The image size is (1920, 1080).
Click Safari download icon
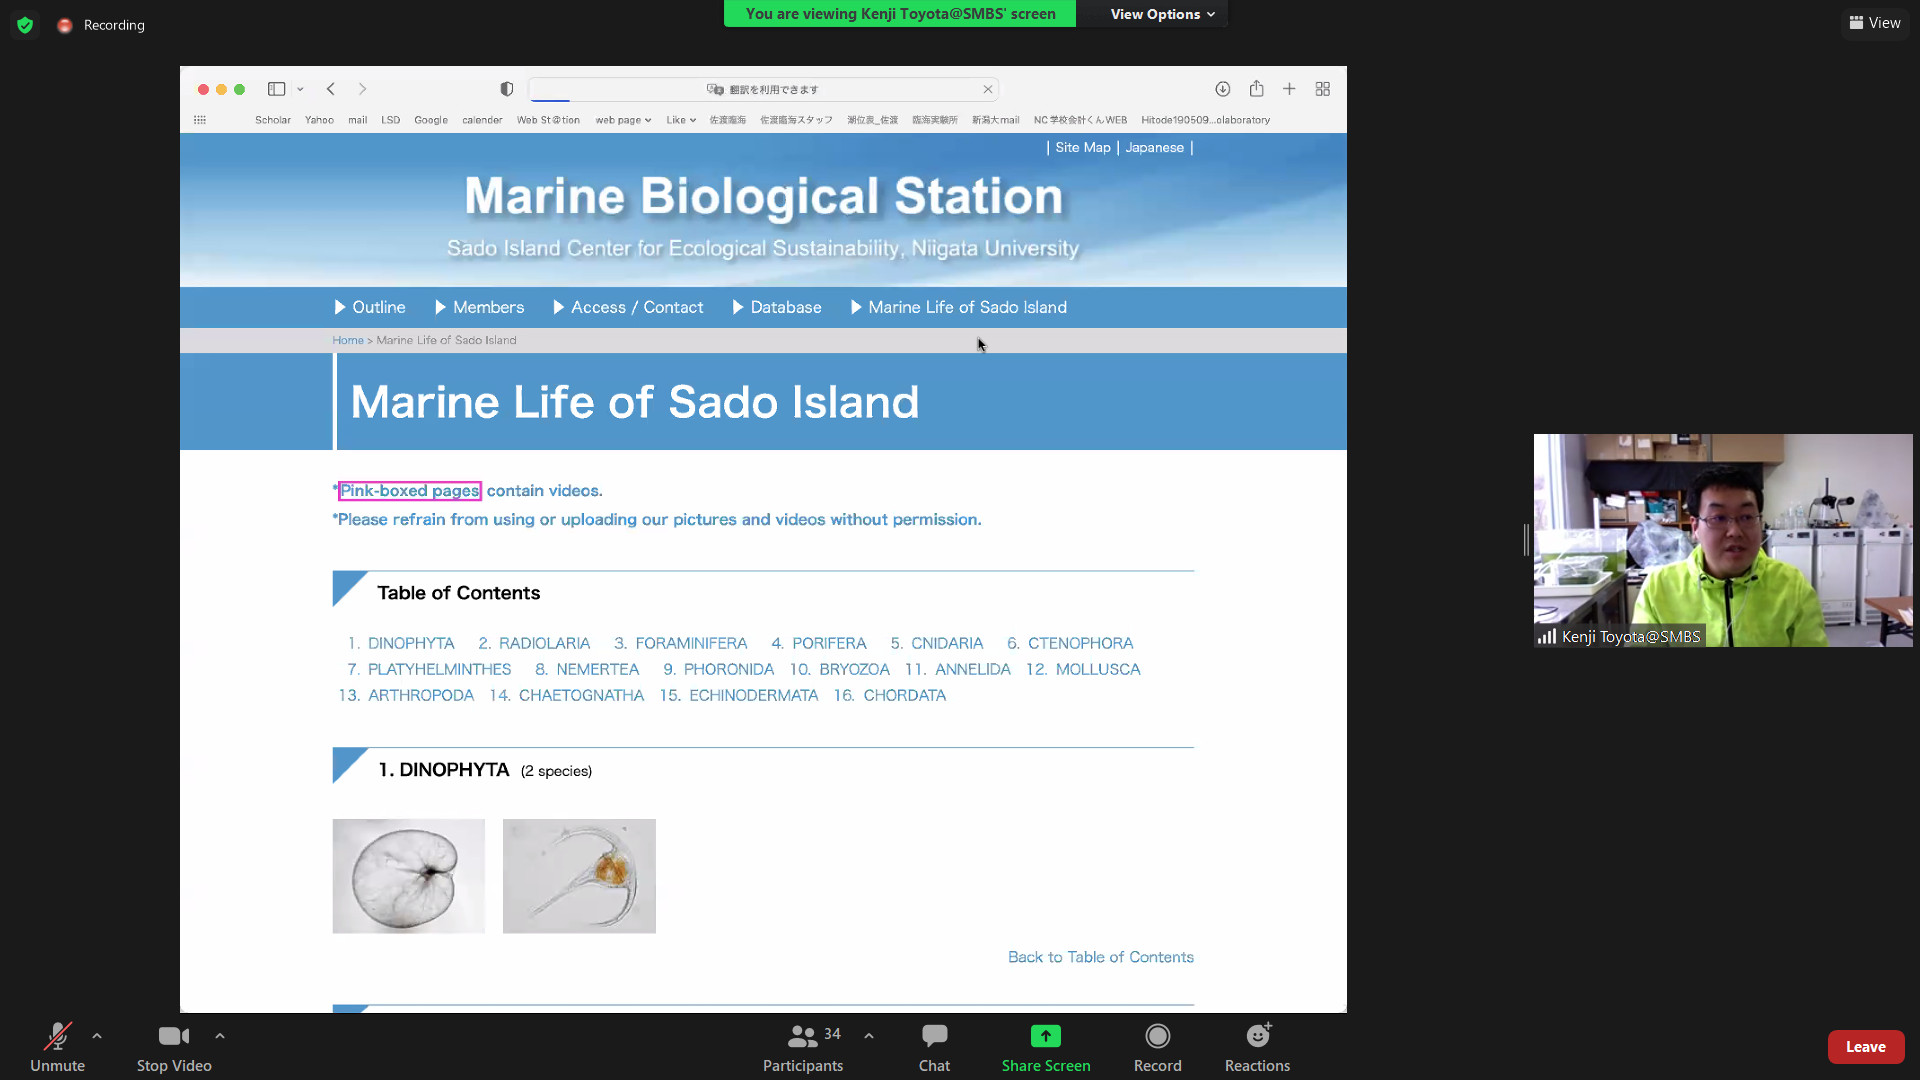point(1222,89)
